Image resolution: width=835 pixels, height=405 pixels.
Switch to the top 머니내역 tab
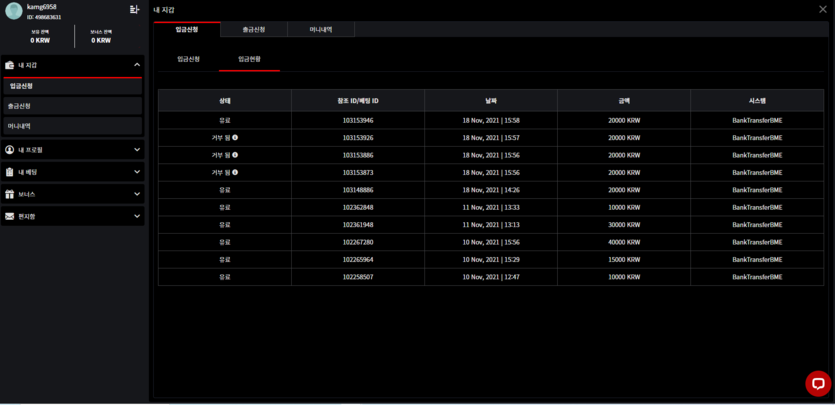coord(321,29)
